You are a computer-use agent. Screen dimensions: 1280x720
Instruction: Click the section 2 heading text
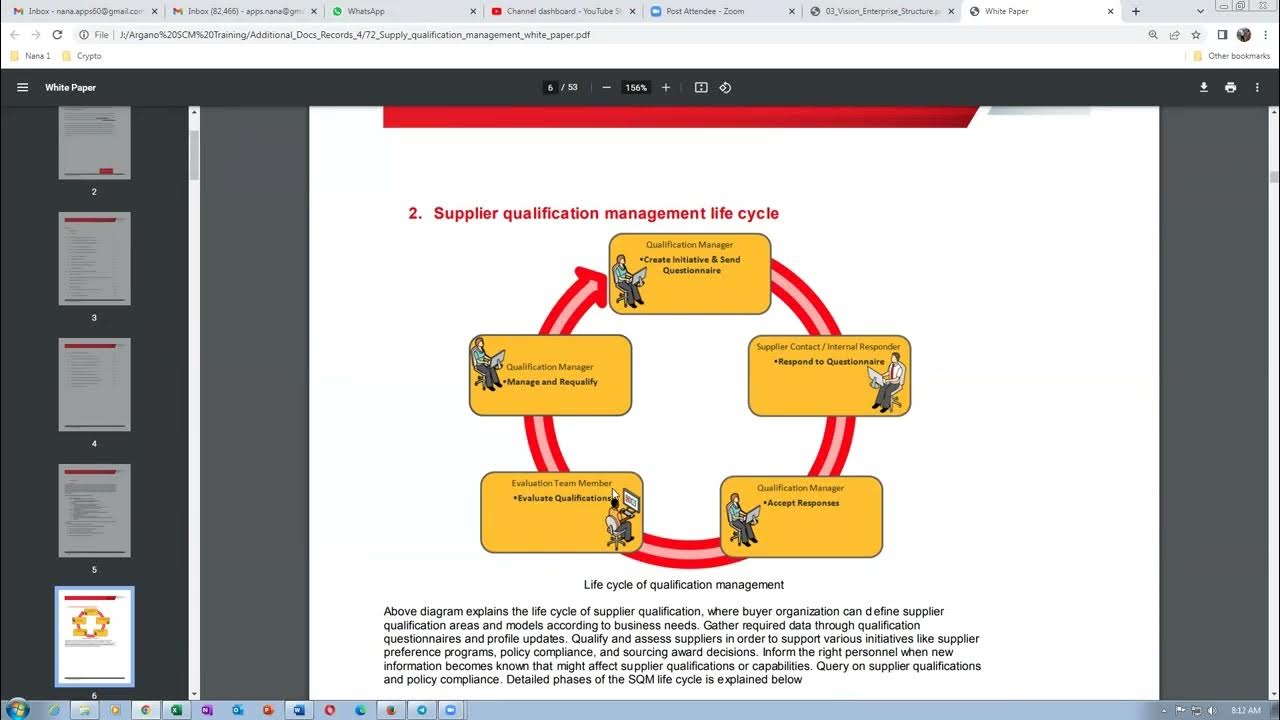click(x=593, y=213)
